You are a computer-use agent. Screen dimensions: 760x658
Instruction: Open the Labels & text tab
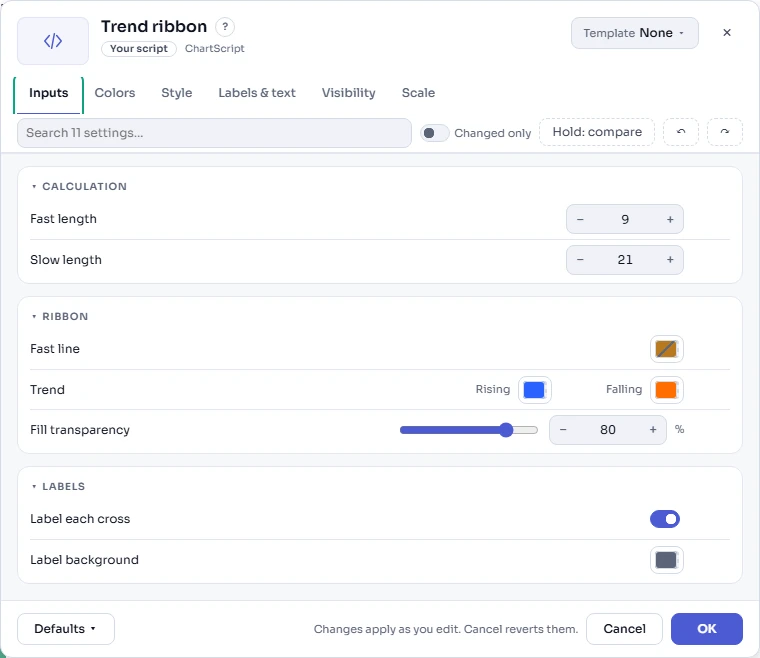point(257,93)
